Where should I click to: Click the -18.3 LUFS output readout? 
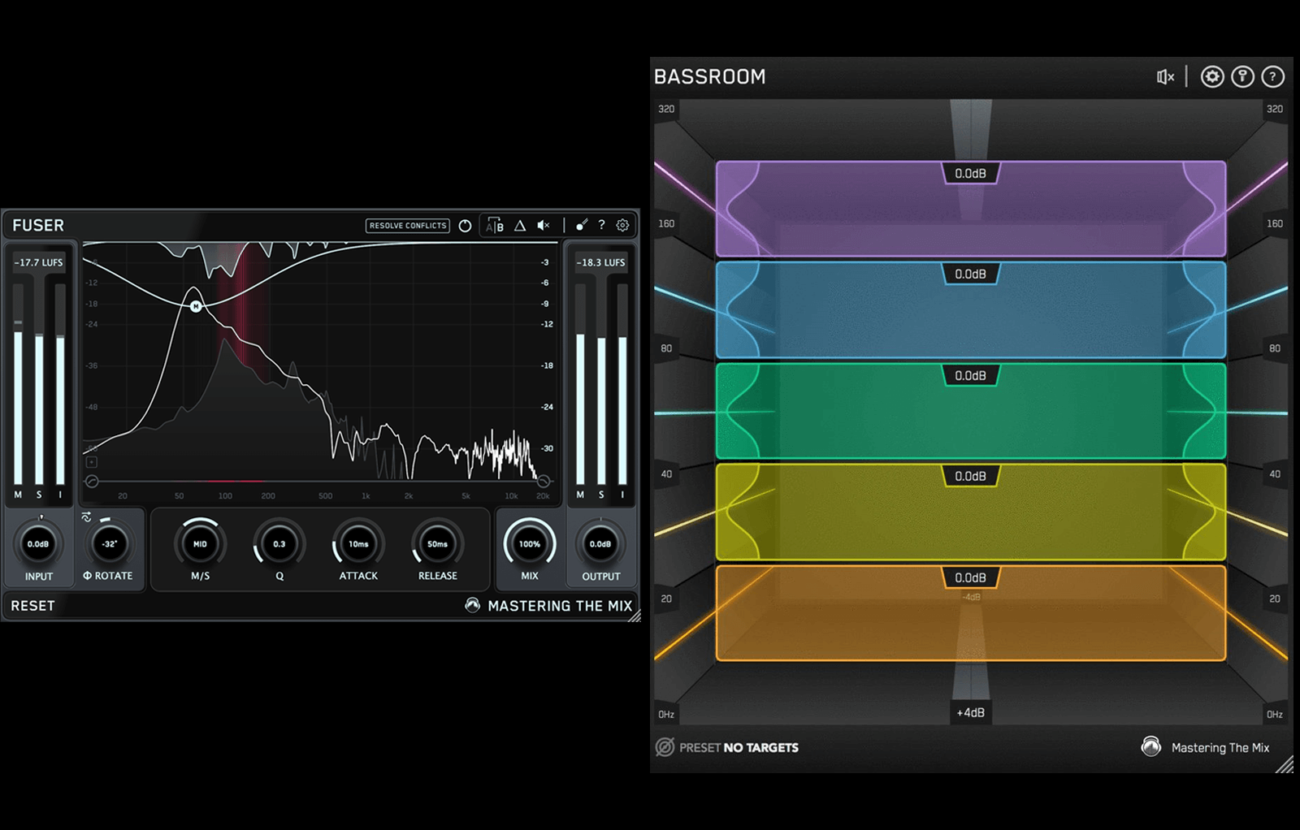click(x=601, y=262)
